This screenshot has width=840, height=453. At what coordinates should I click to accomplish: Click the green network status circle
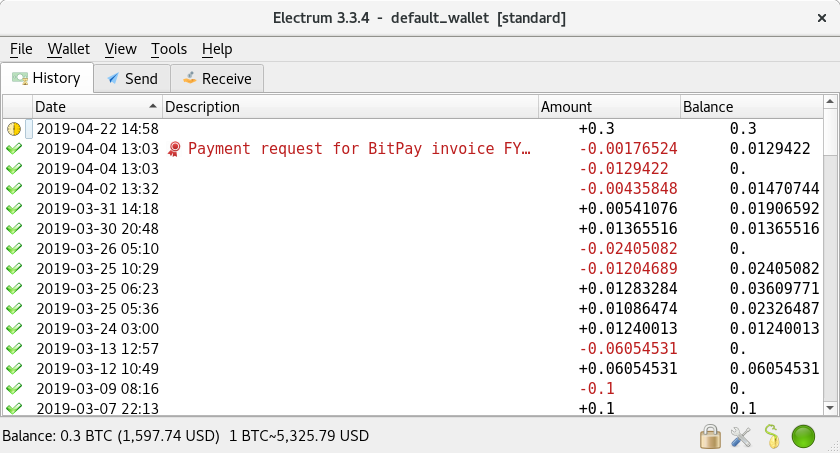coord(803,436)
